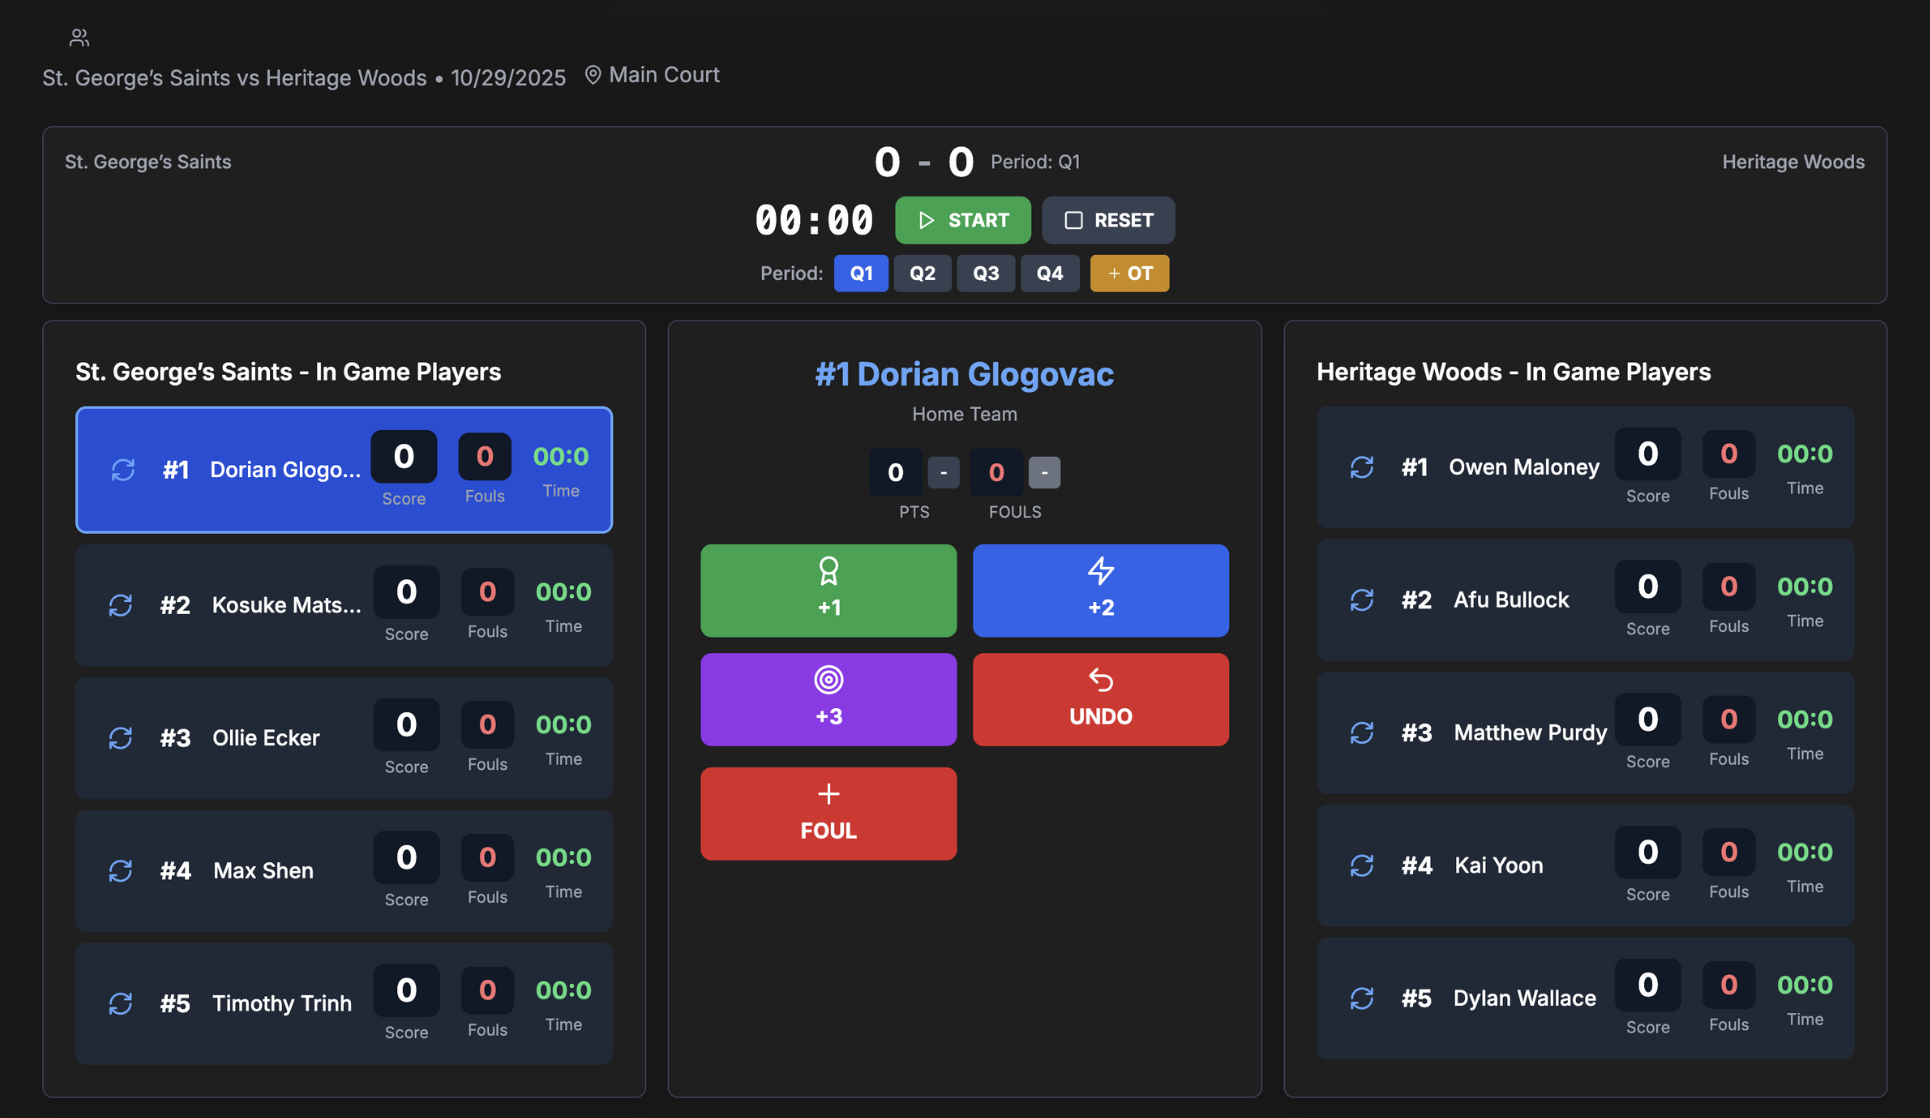The height and width of the screenshot is (1118, 1930).
Task: Swap out Dorian Glogovac using substitution icon
Action: [123, 470]
